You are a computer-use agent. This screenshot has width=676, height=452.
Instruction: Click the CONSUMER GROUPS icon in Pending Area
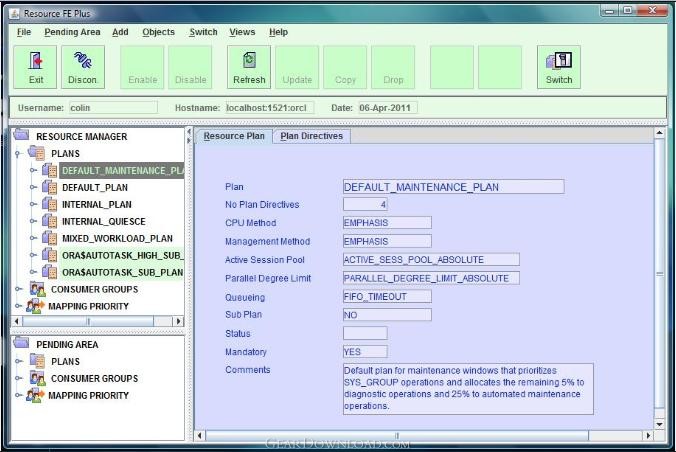point(38,378)
